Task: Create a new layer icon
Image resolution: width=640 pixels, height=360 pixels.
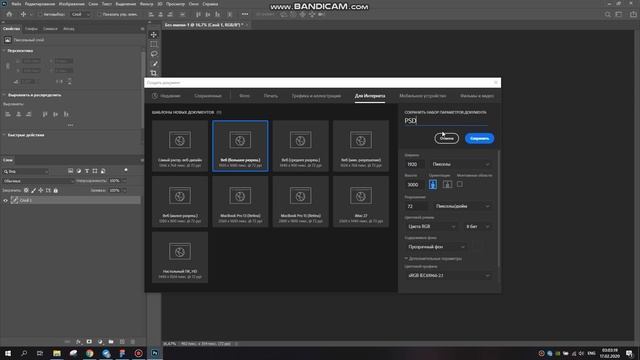Action: 122,342
